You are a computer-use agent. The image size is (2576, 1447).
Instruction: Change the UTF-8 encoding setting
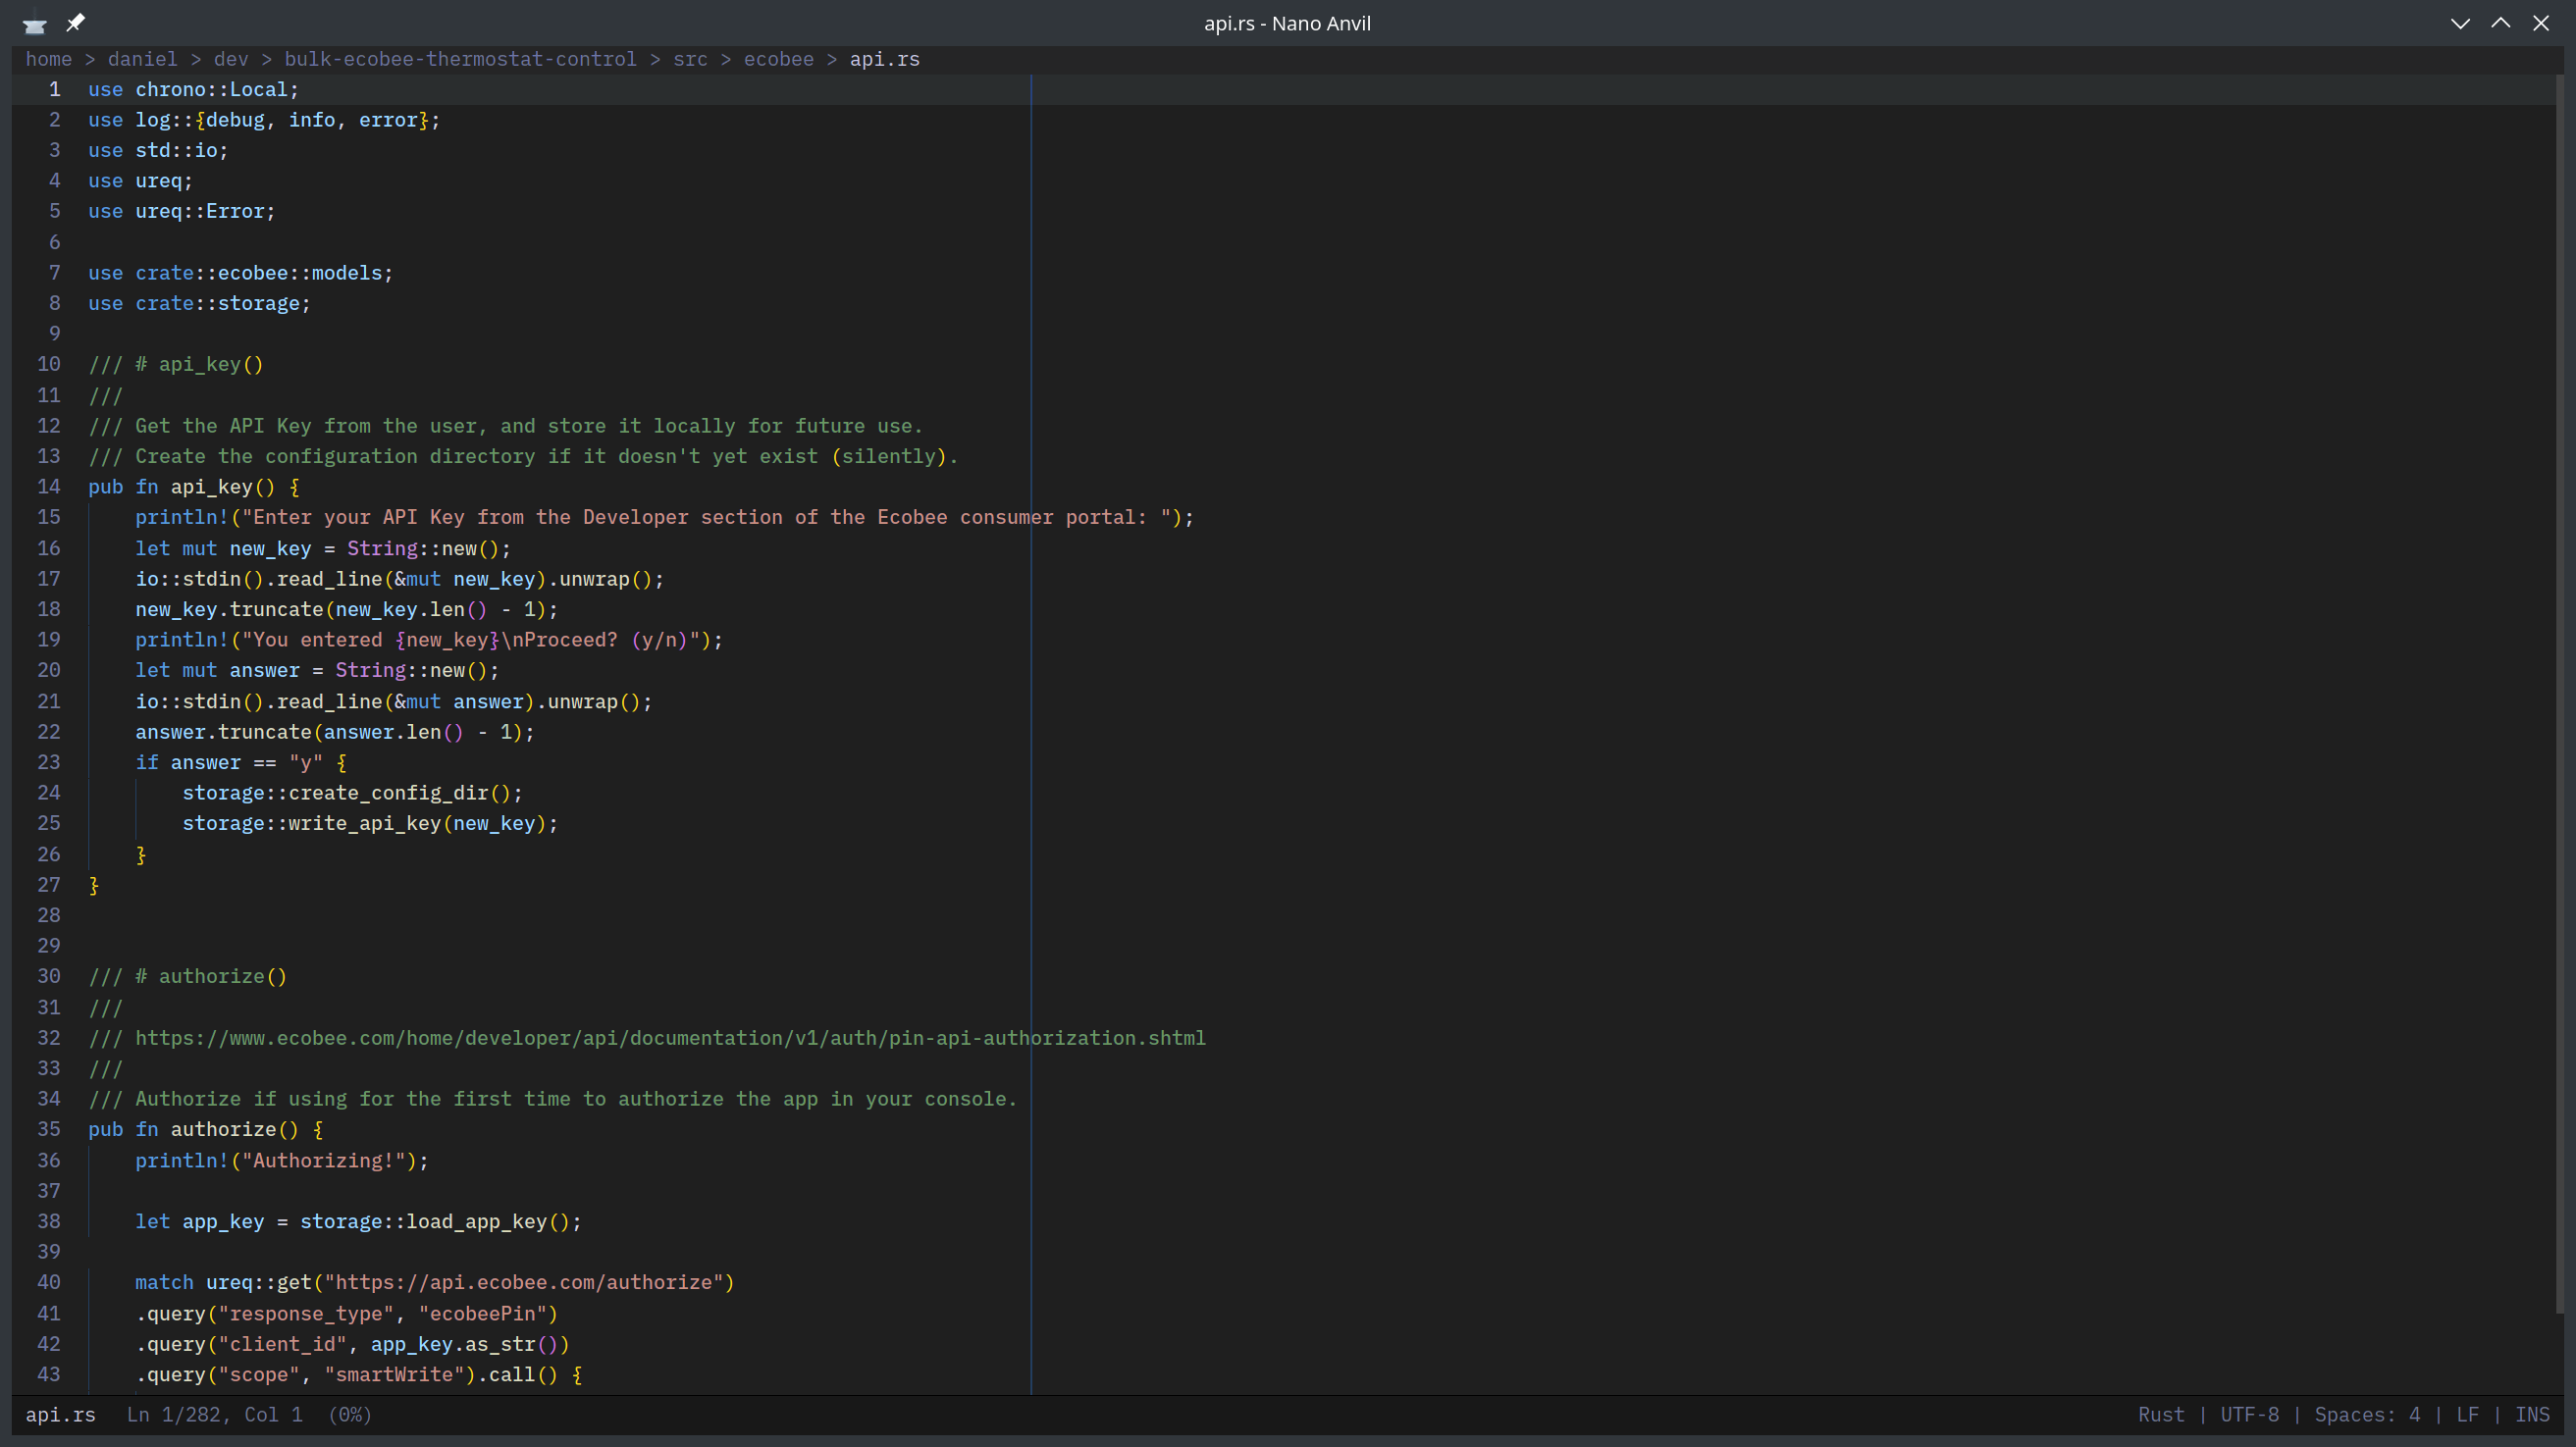(x=2249, y=1414)
